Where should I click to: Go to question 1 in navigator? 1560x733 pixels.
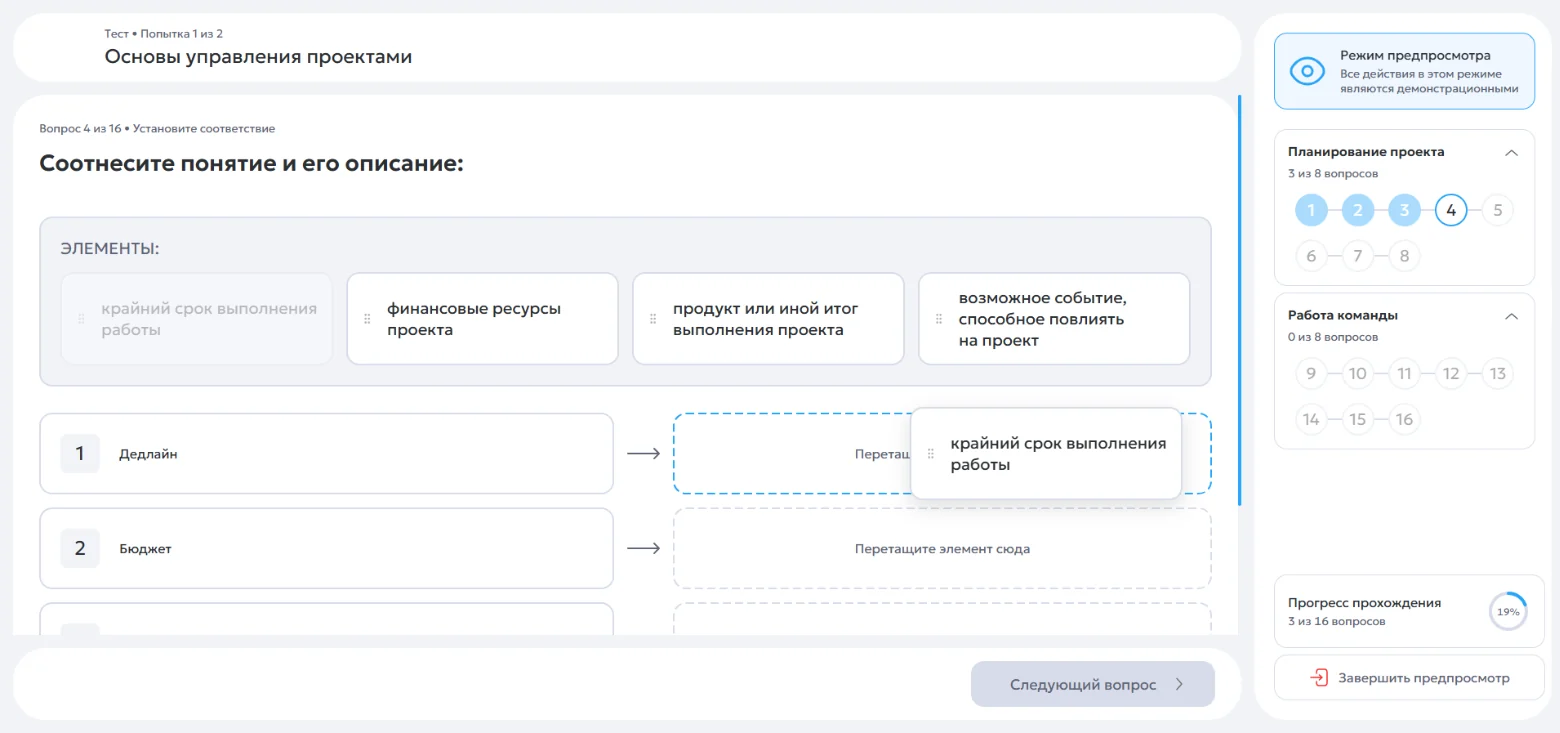click(x=1311, y=210)
